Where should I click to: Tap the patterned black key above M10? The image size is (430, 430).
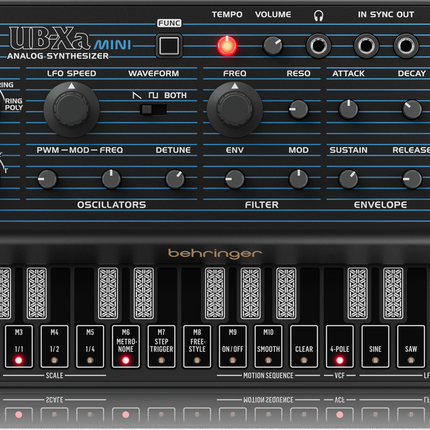(x=251, y=293)
